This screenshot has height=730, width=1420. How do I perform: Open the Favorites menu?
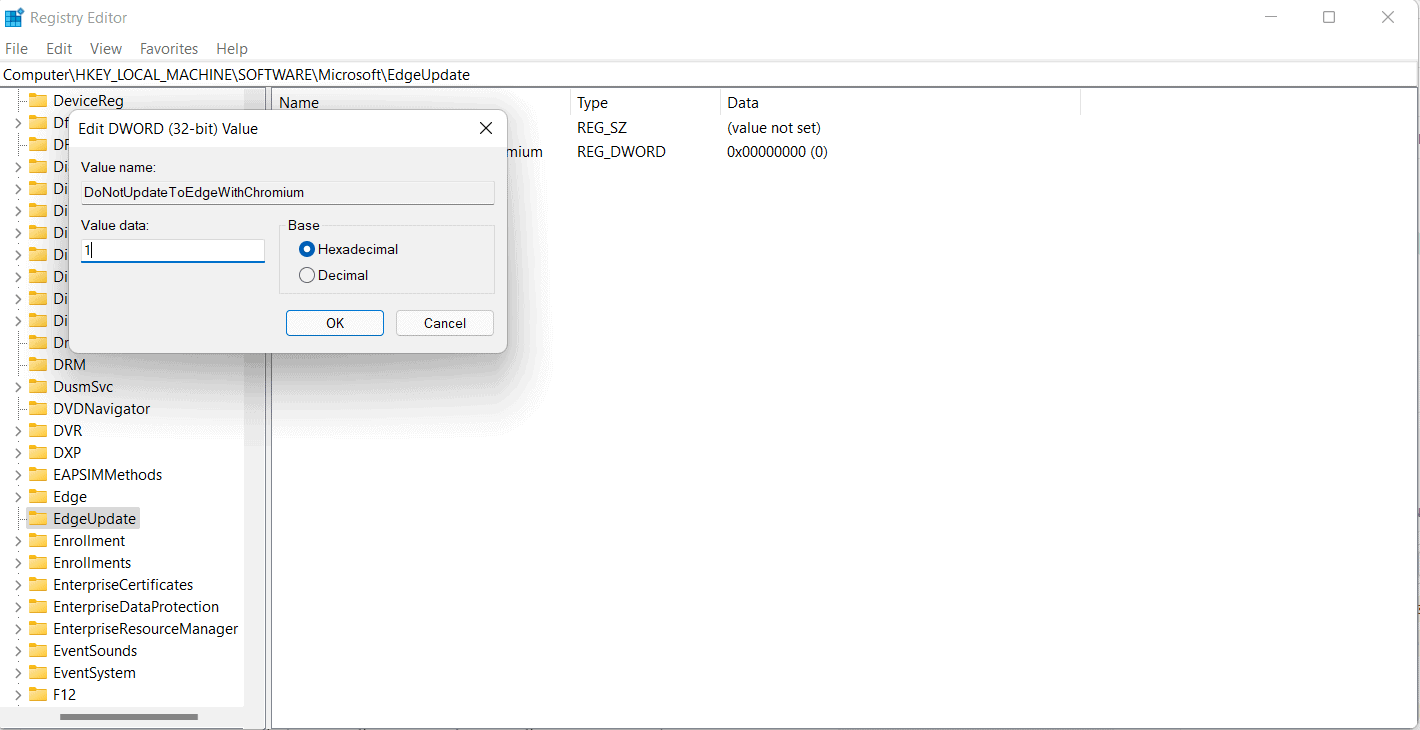[x=169, y=48]
